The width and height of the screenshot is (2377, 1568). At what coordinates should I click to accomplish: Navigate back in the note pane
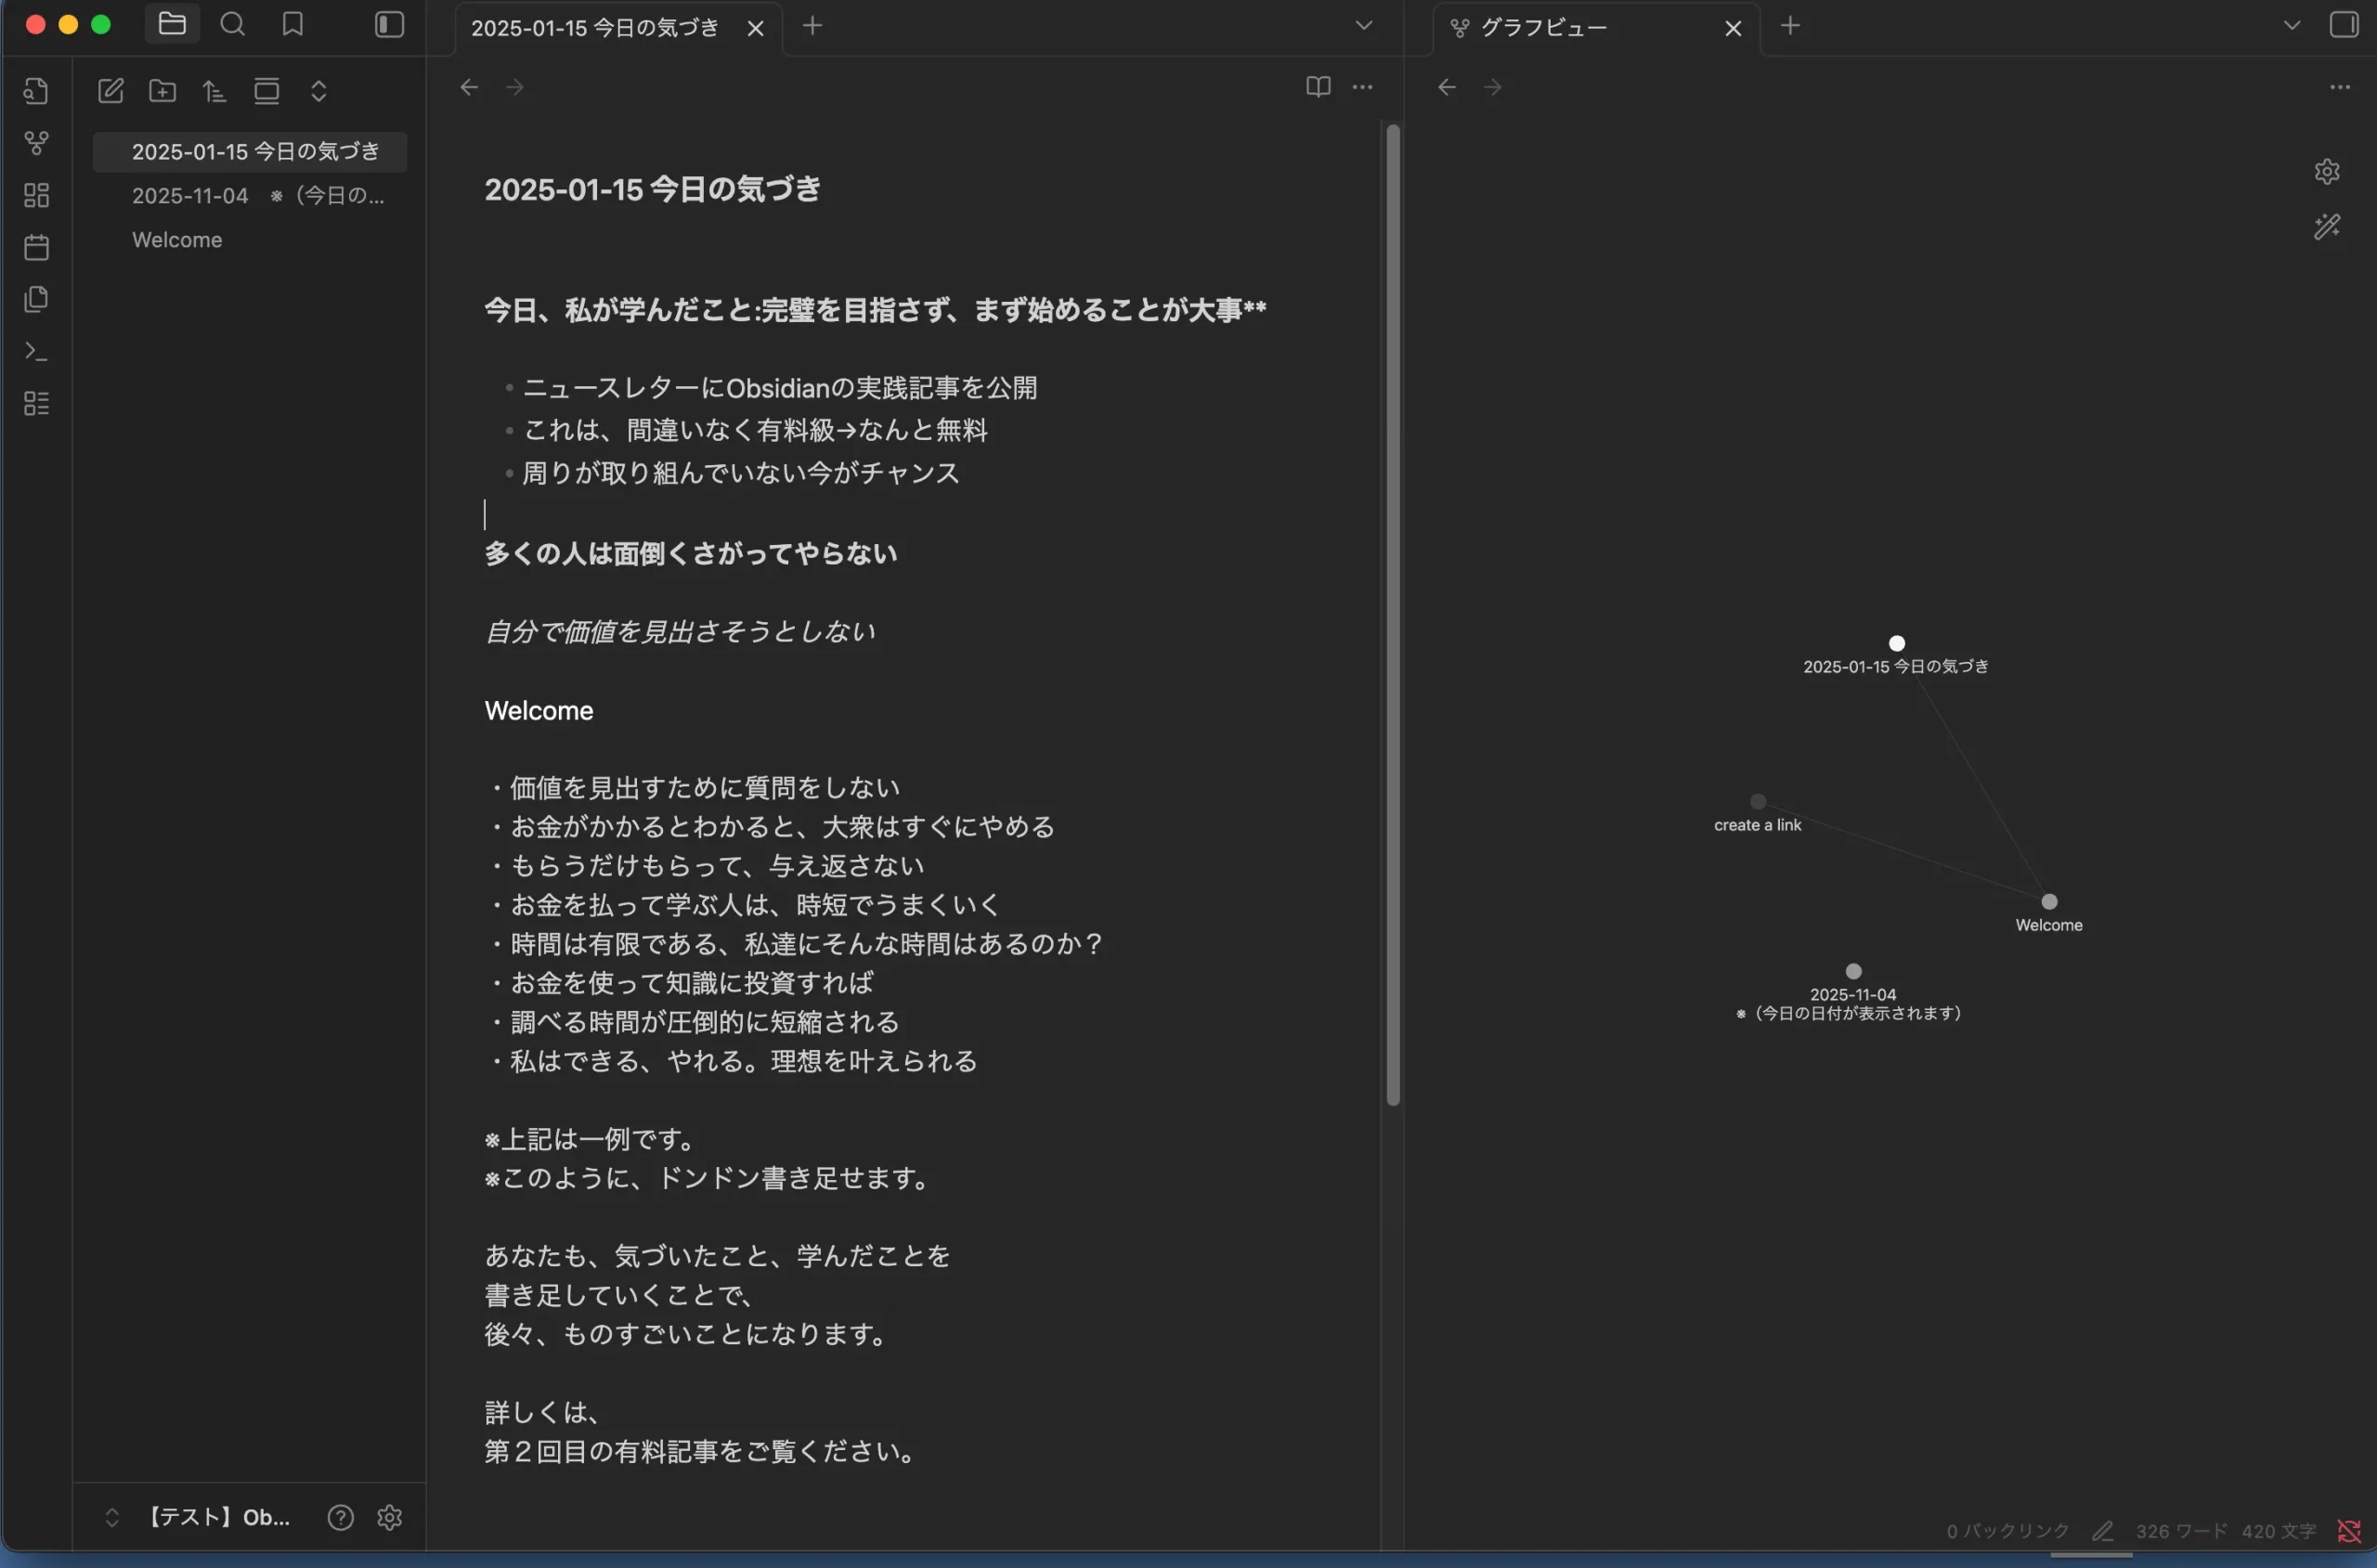pos(469,87)
